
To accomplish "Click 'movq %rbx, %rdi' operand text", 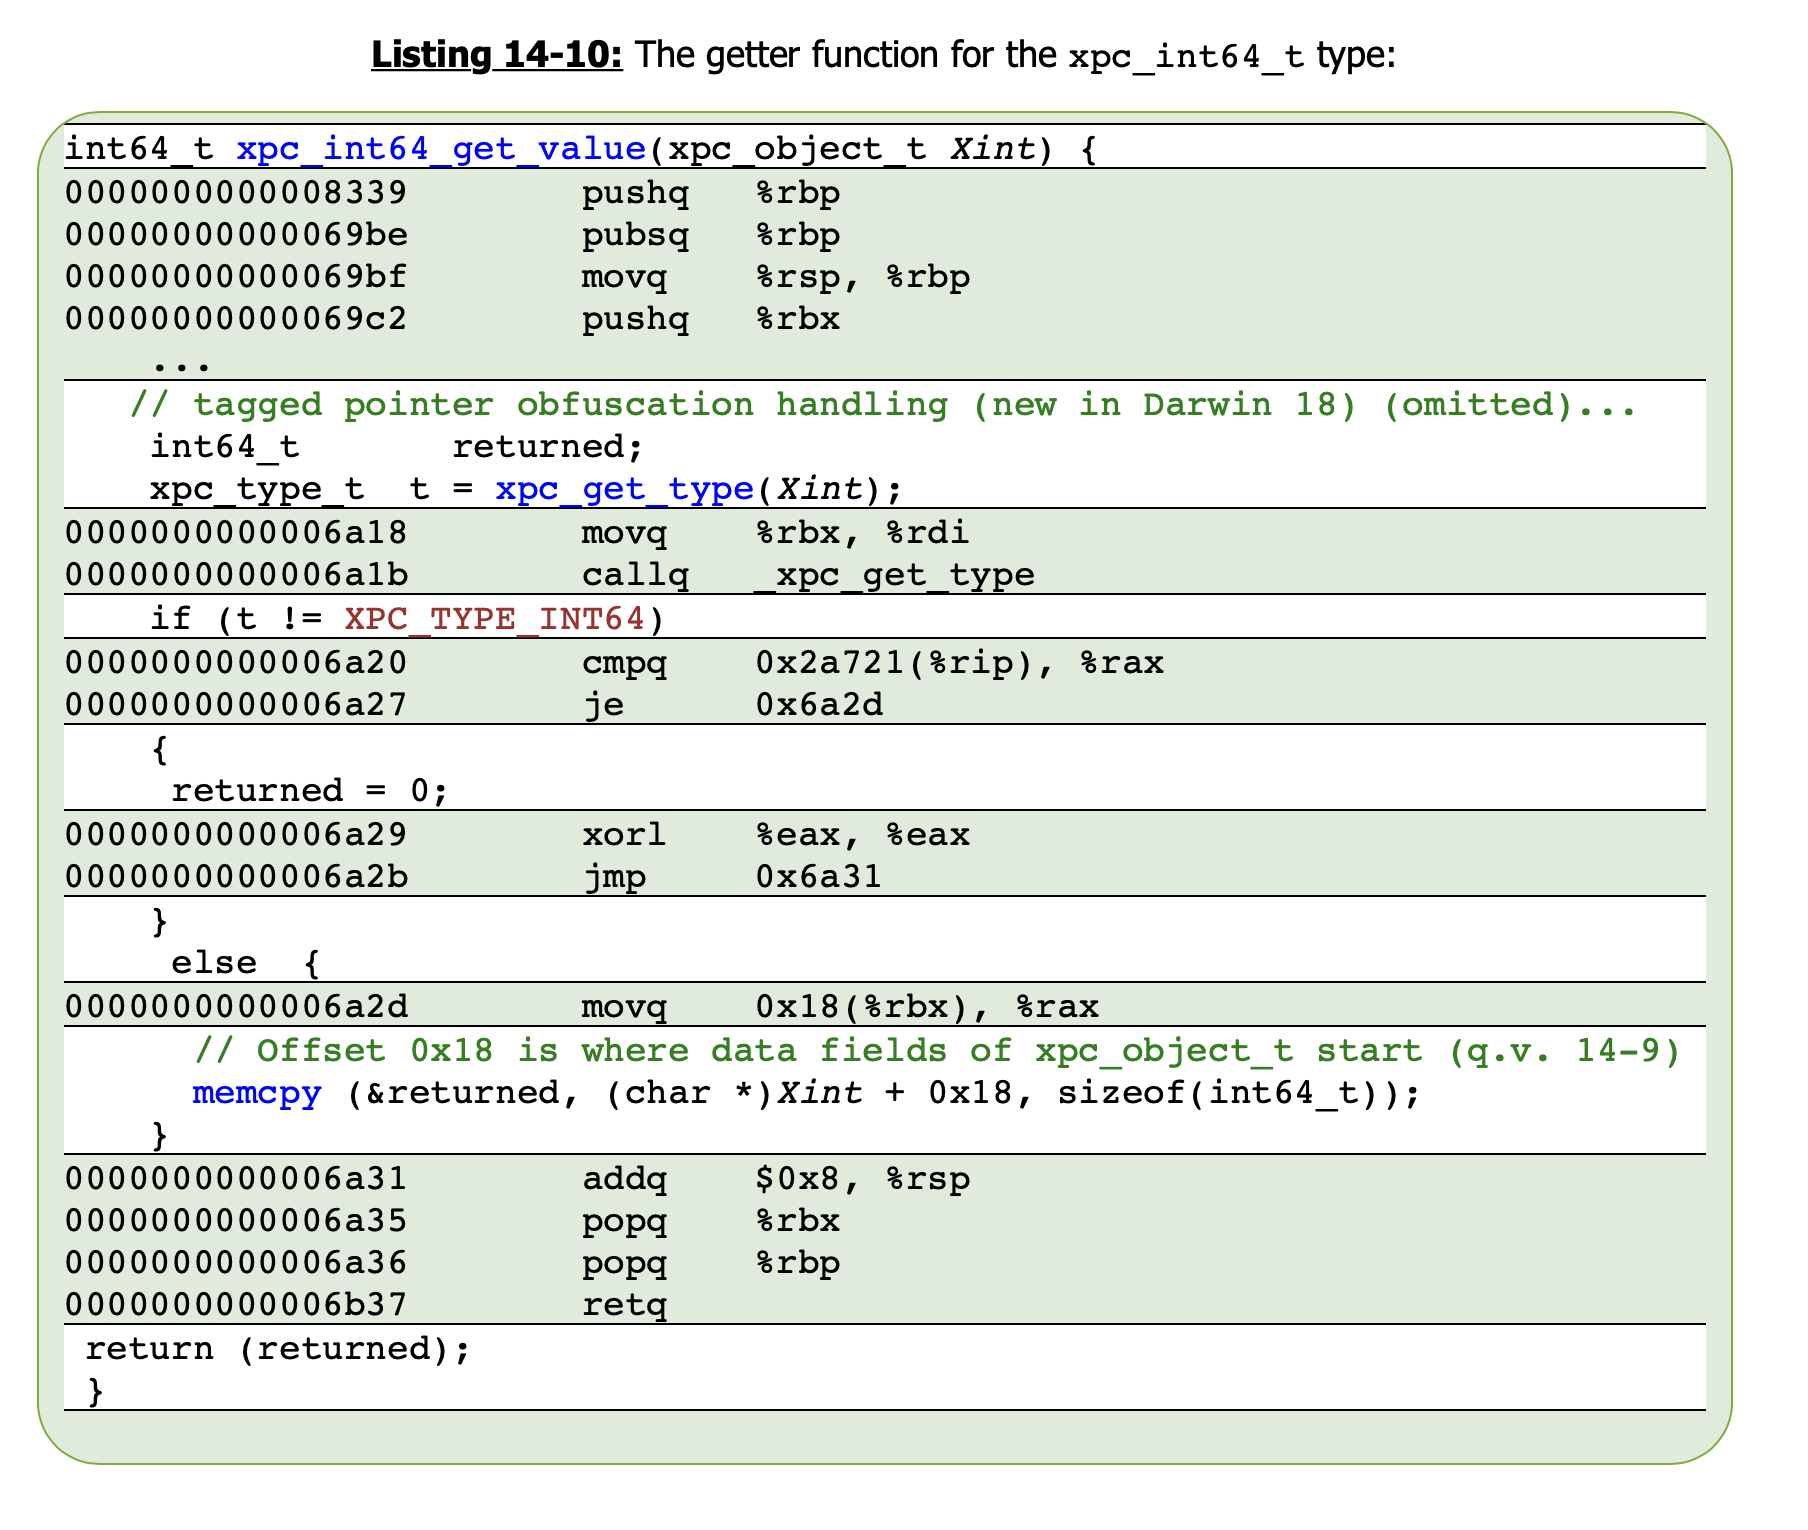I will (x=863, y=532).
